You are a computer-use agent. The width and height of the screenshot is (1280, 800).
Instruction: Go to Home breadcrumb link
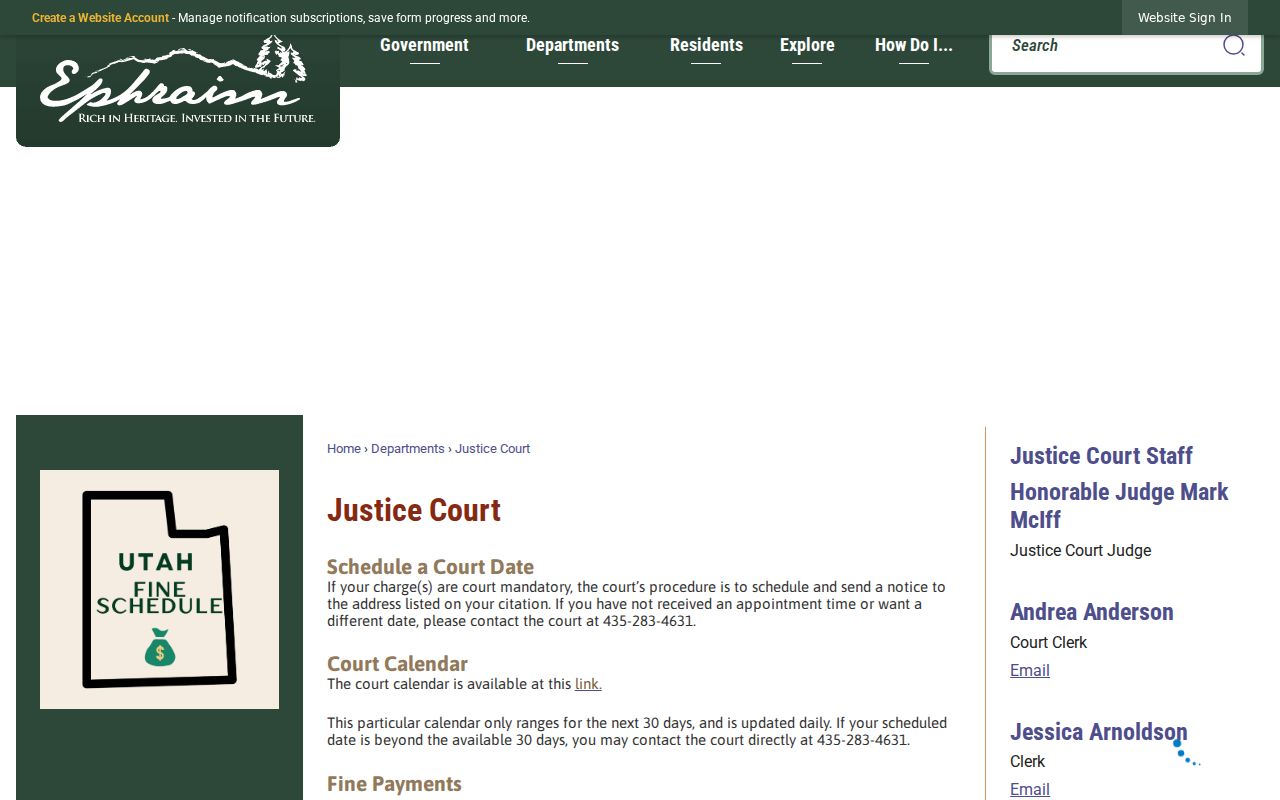pyautogui.click(x=344, y=449)
